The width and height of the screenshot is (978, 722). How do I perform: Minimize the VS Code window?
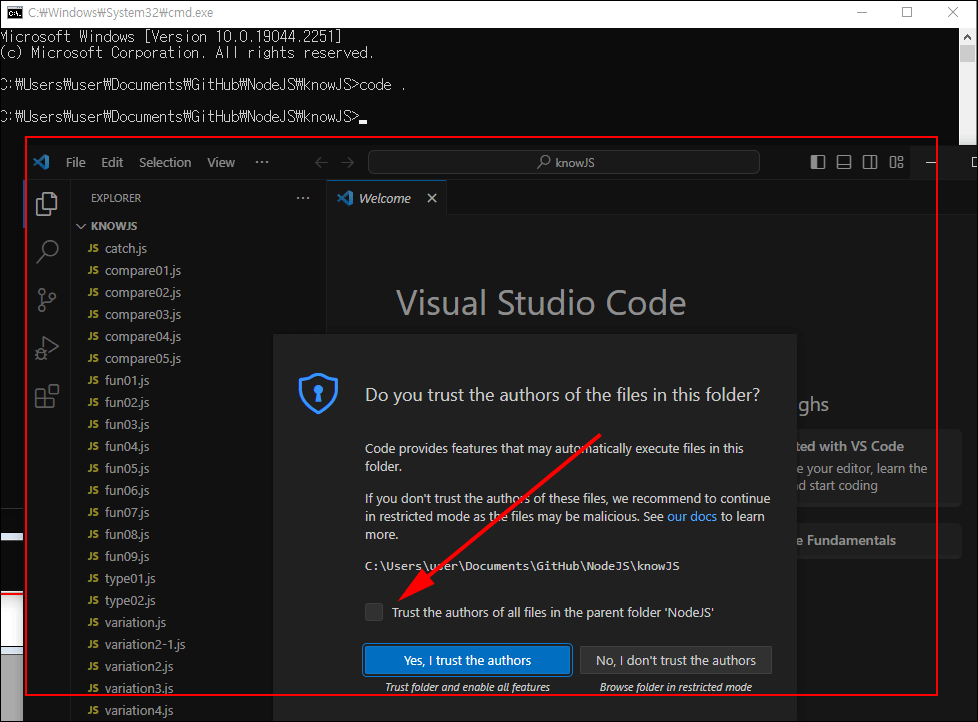click(931, 162)
